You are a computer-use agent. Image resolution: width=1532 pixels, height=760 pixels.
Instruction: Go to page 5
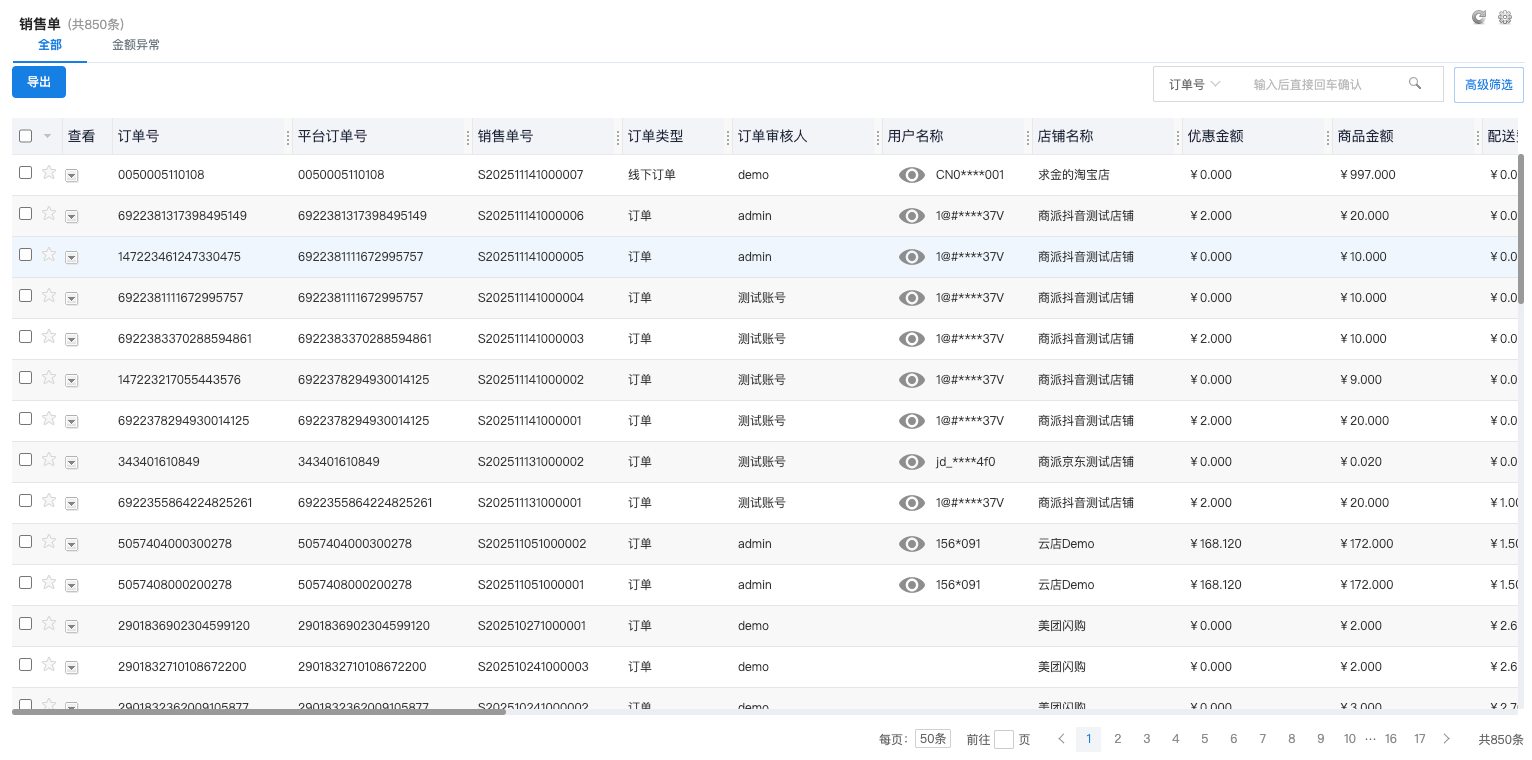pos(1205,739)
